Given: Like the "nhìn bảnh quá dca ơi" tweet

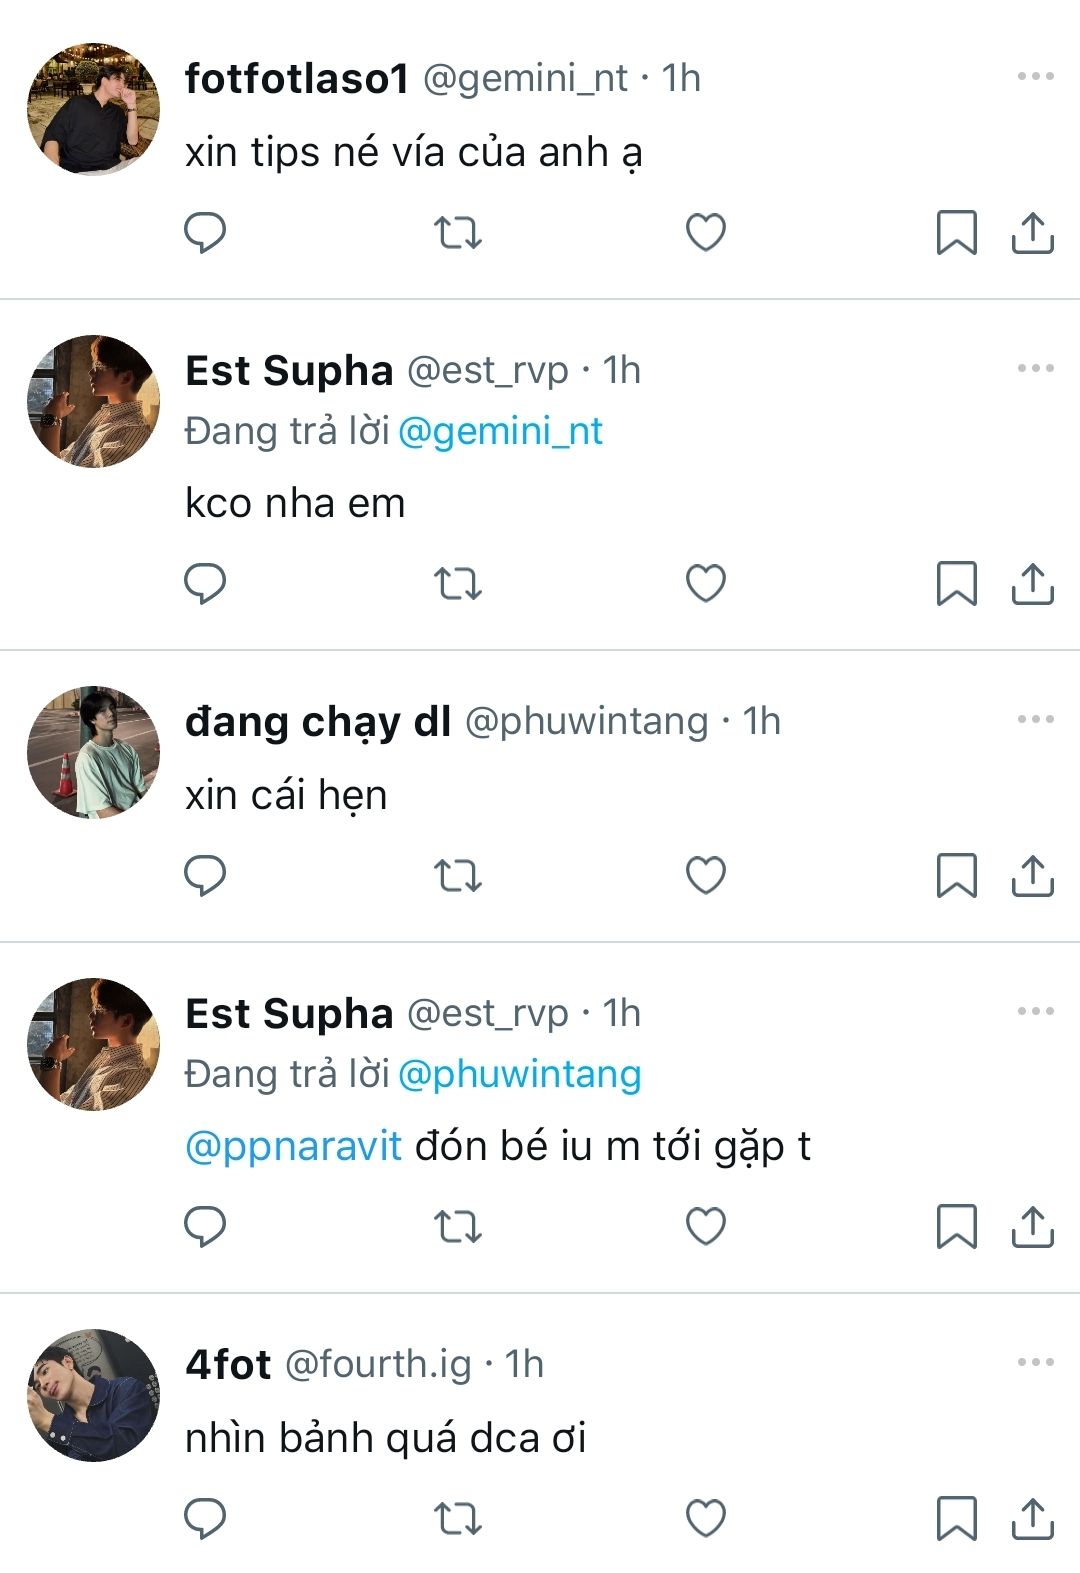Looking at the screenshot, I should 705,1519.
